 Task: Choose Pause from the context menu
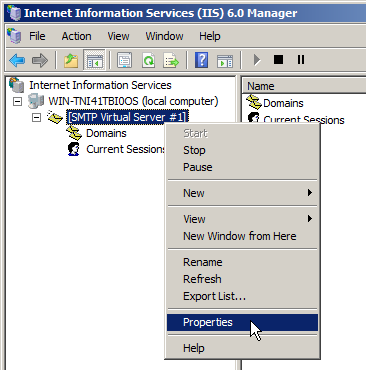coord(242,167)
